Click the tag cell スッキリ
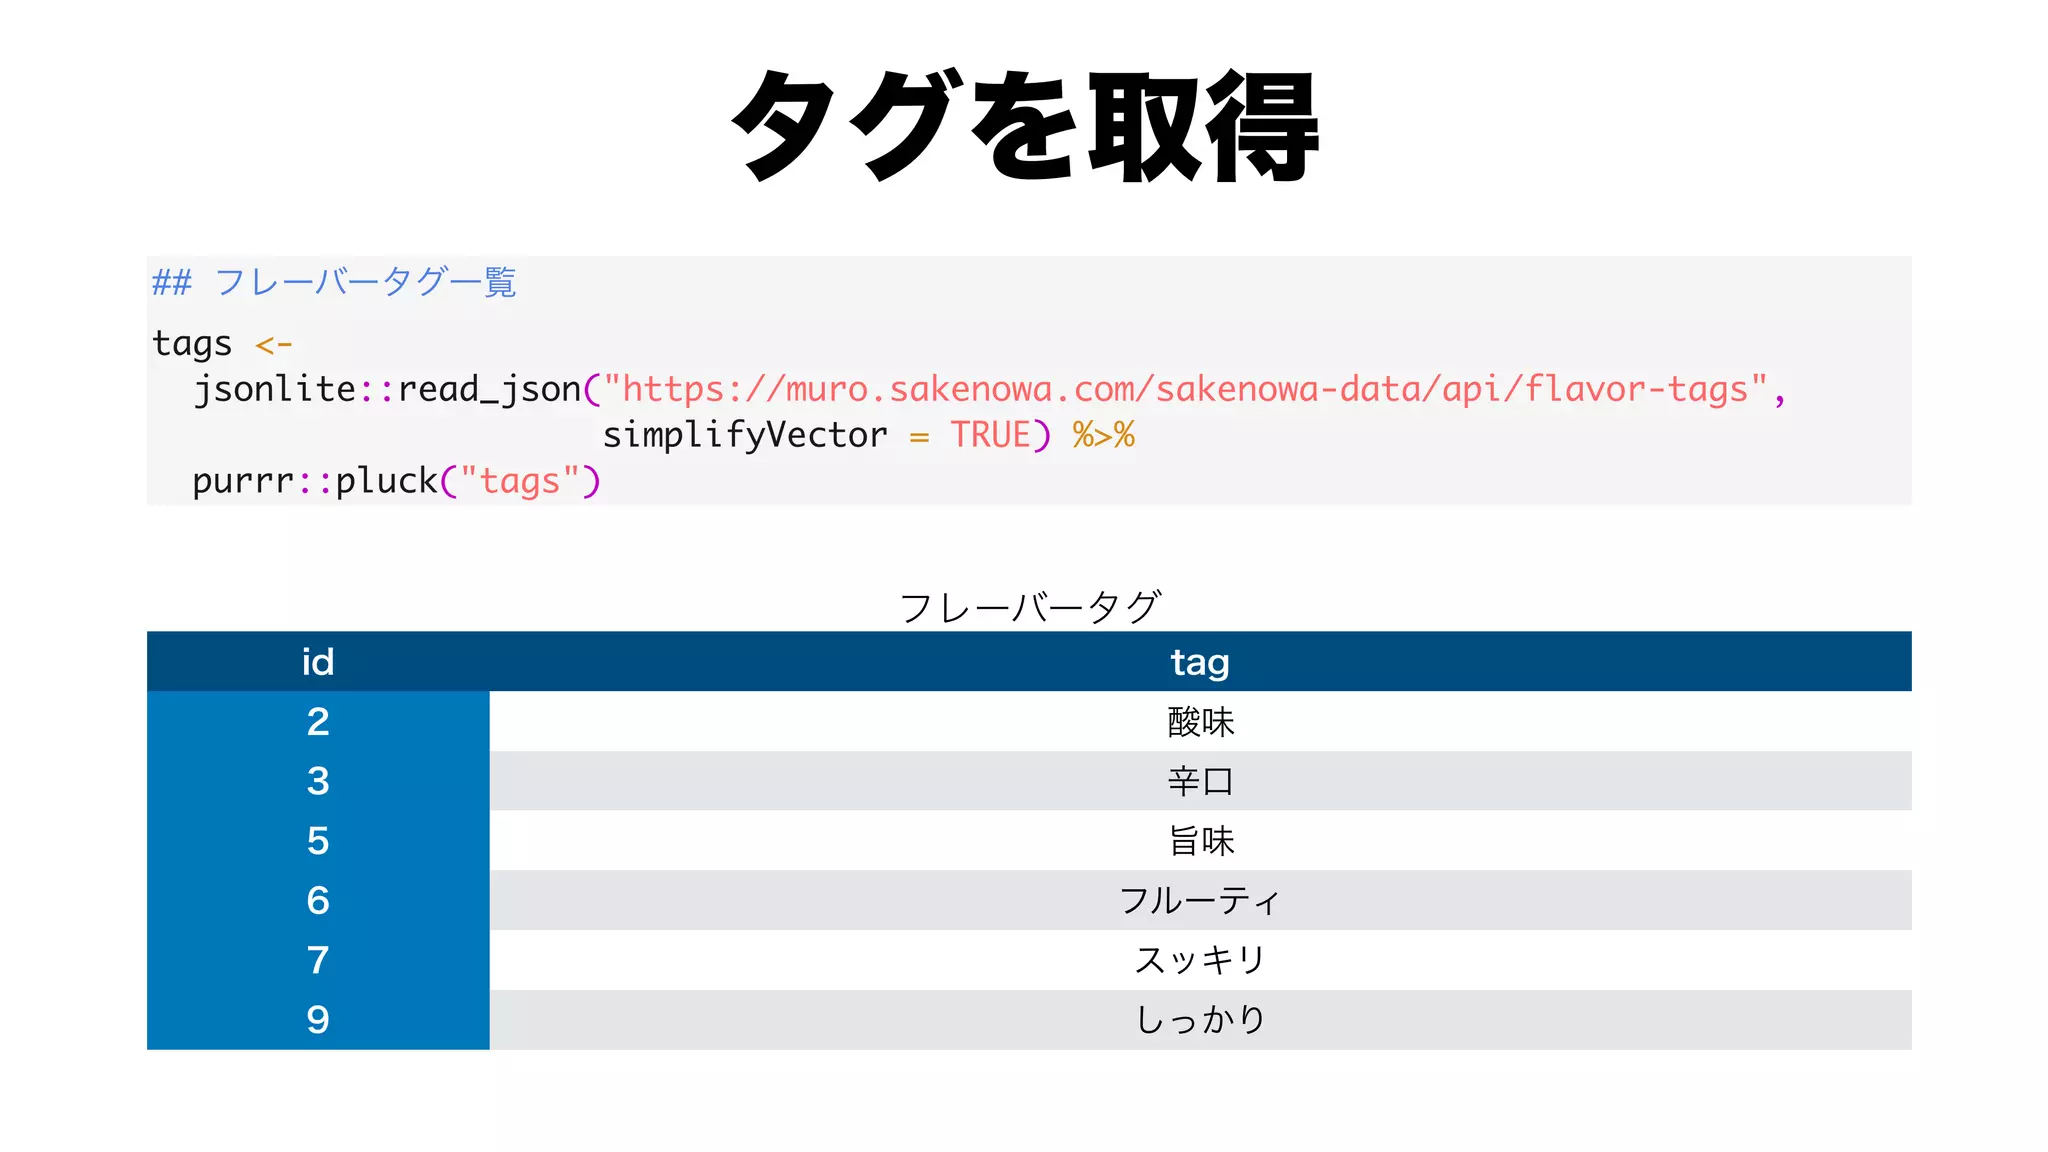The height and width of the screenshot is (1152, 2048). (1200, 960)
